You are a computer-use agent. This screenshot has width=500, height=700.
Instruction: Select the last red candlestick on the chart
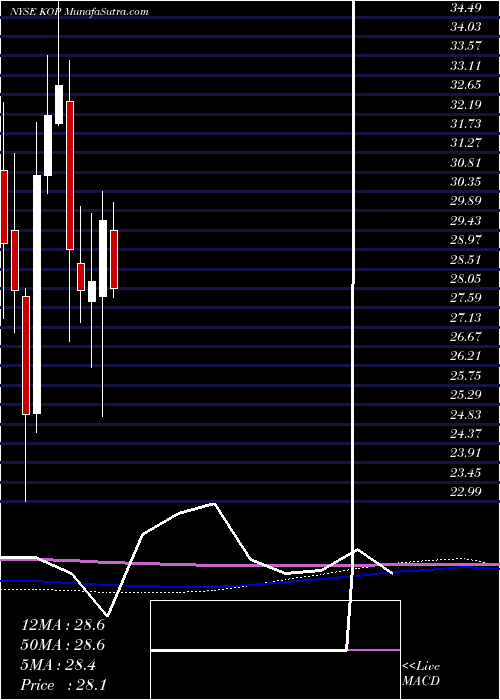point(114,259)
